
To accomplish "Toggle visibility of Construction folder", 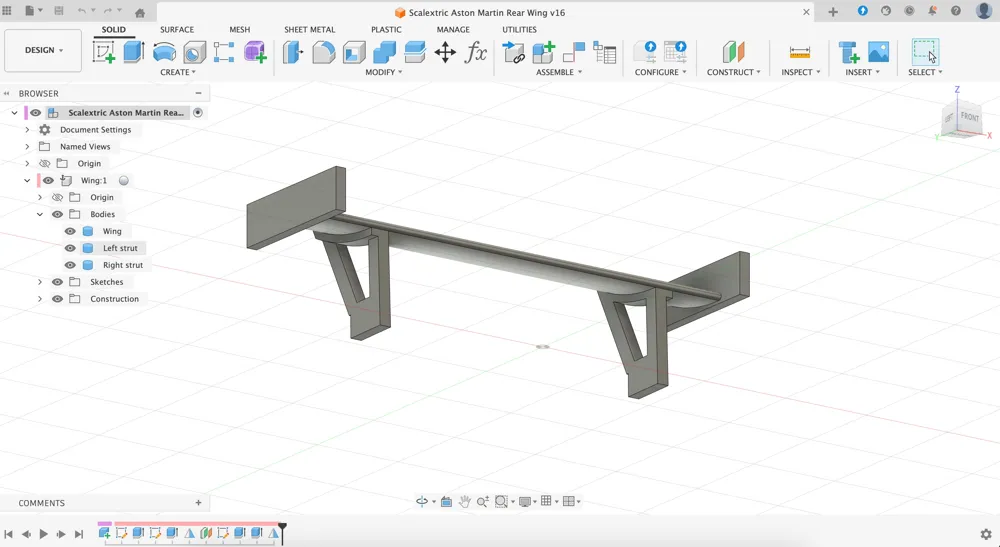I will point(57,299).
